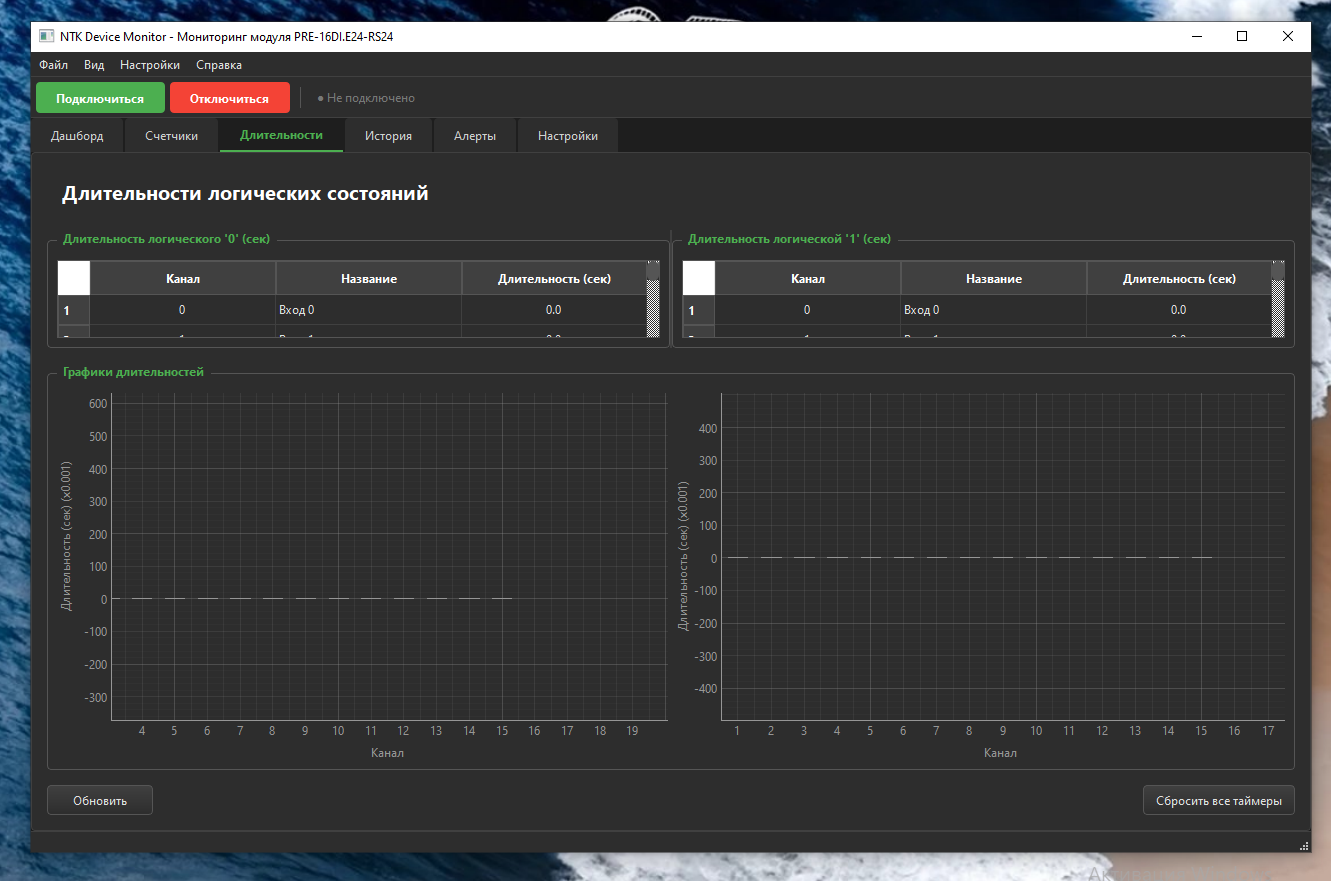Go to the Настройки tab
This screenshot has width=1331, height=881.
(567, 136)
